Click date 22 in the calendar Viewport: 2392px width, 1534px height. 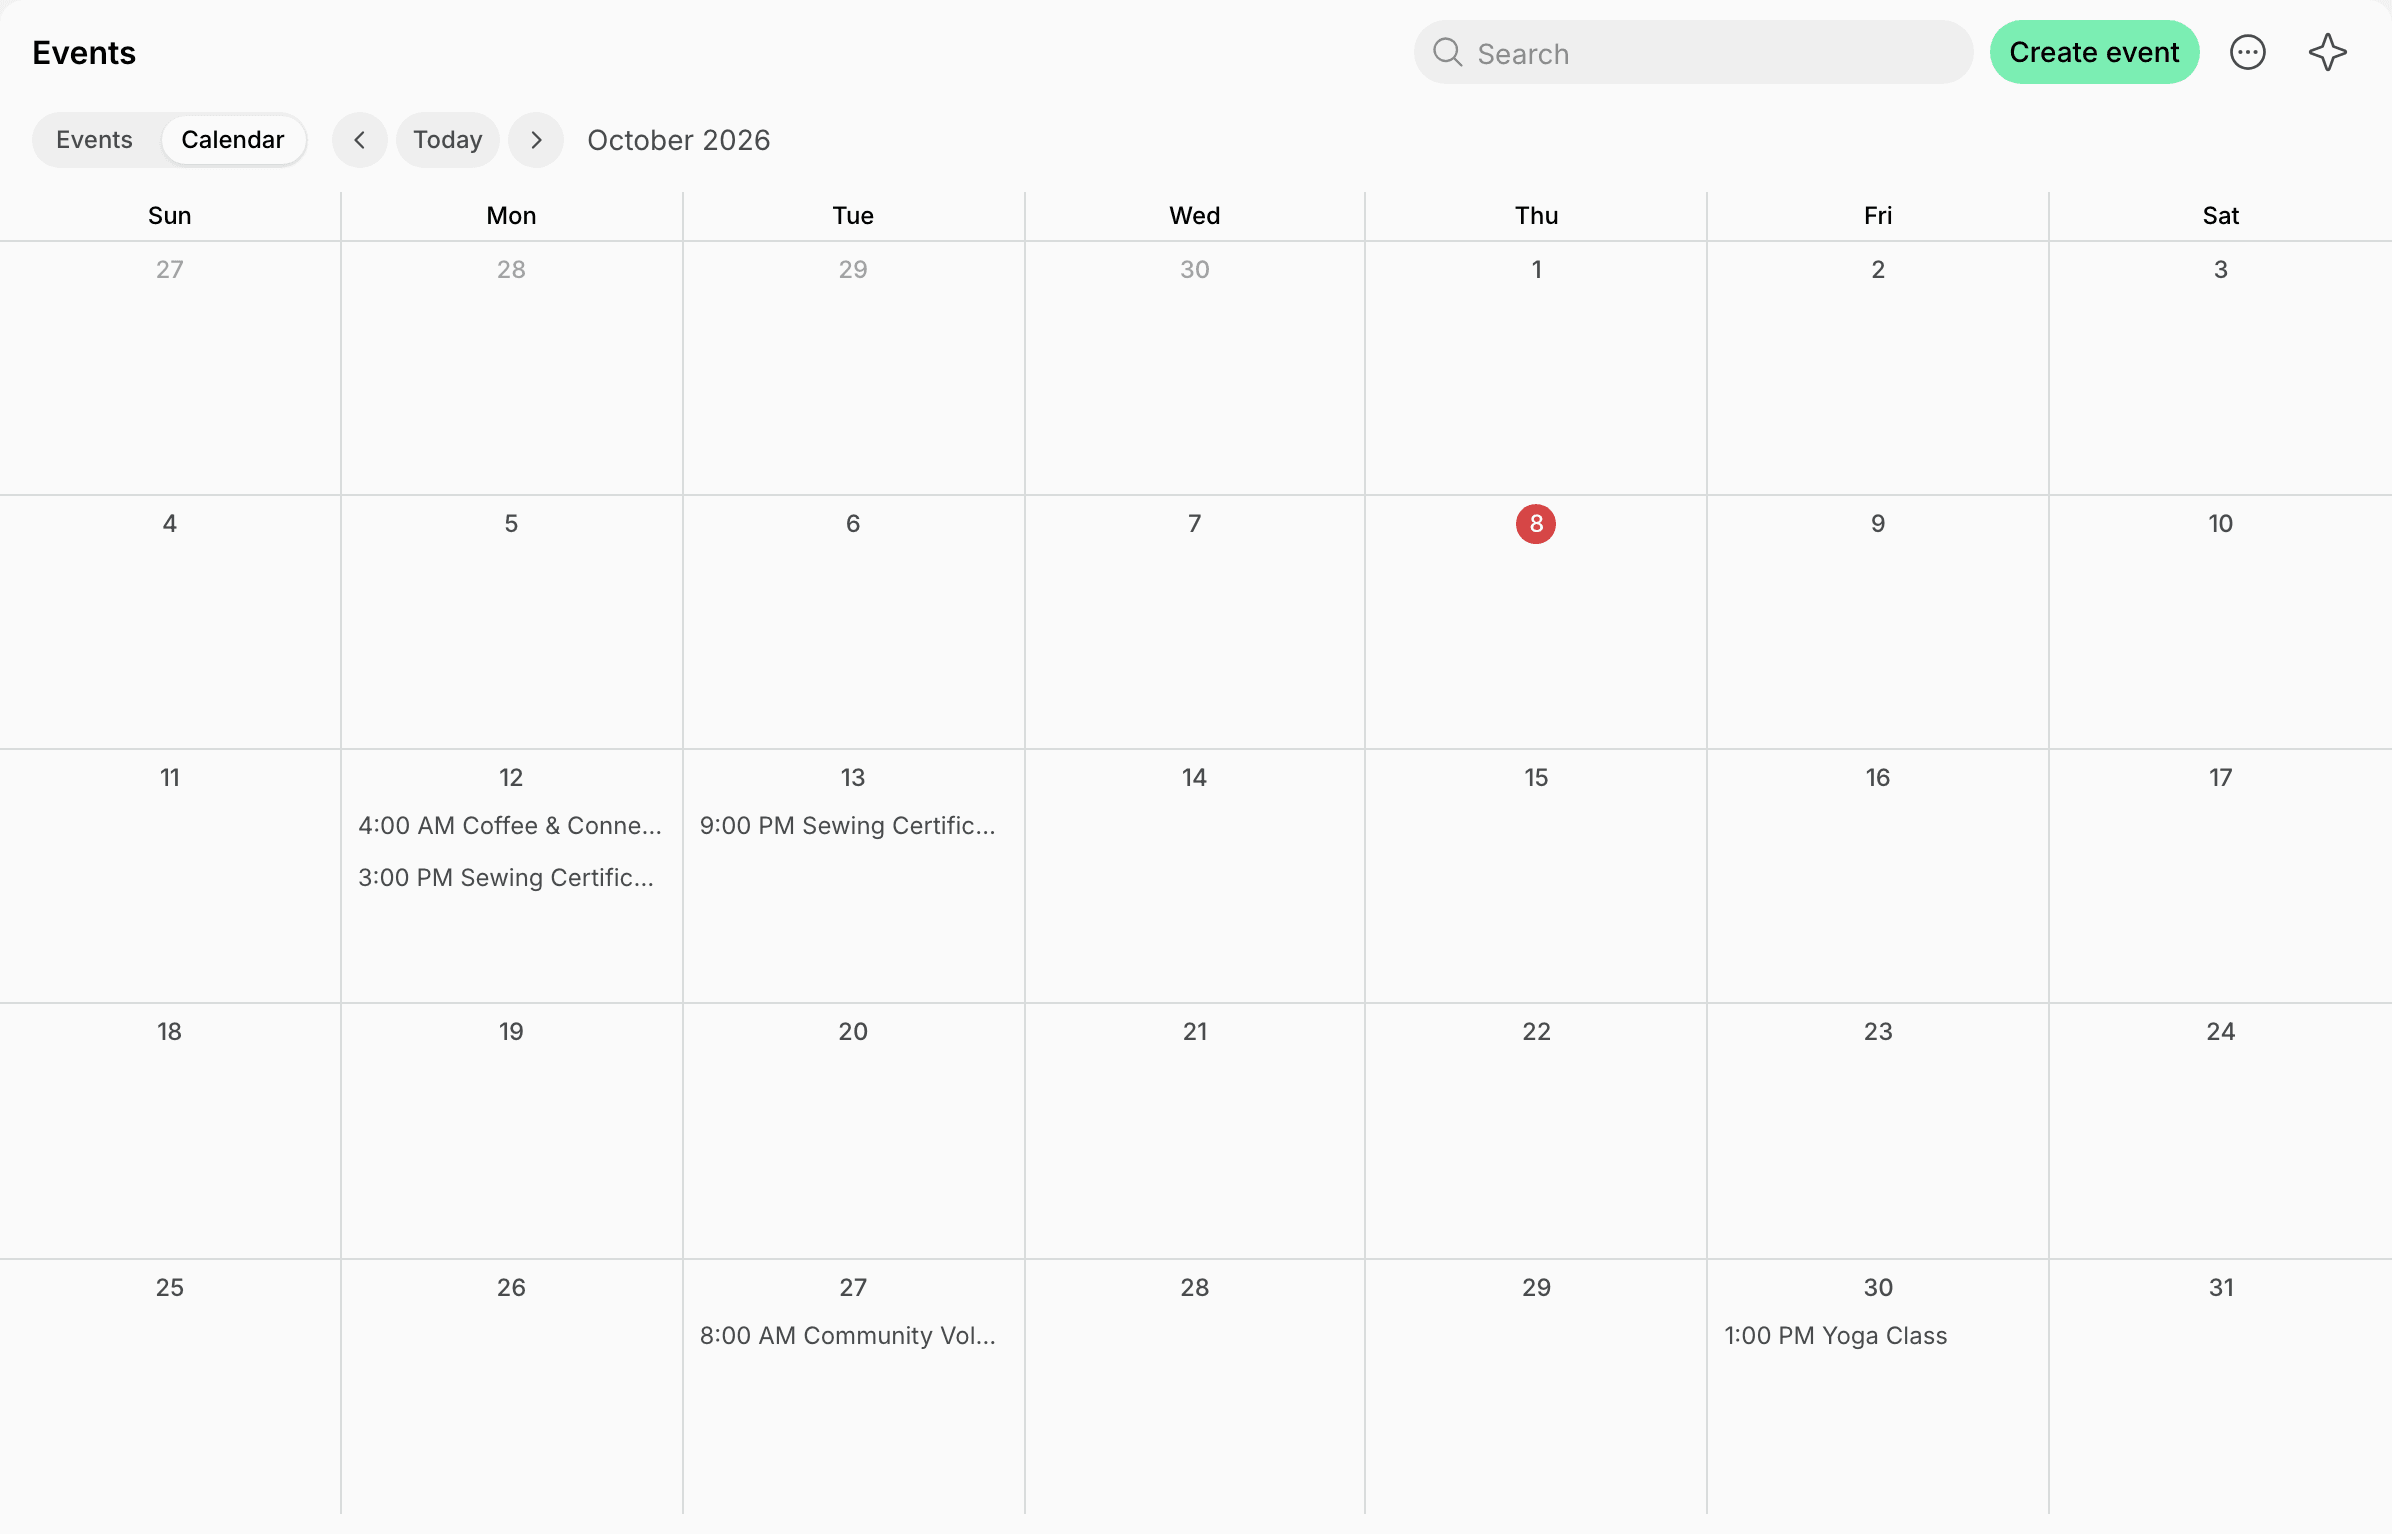1536,1032
